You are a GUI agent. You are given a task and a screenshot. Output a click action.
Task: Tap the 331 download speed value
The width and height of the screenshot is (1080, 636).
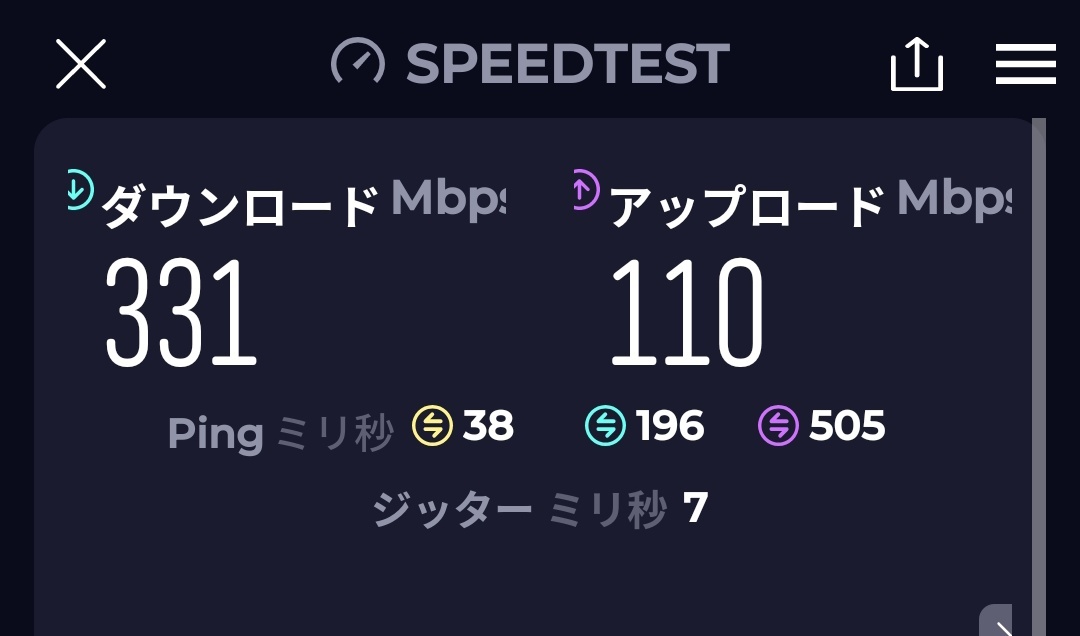(181, 312)
